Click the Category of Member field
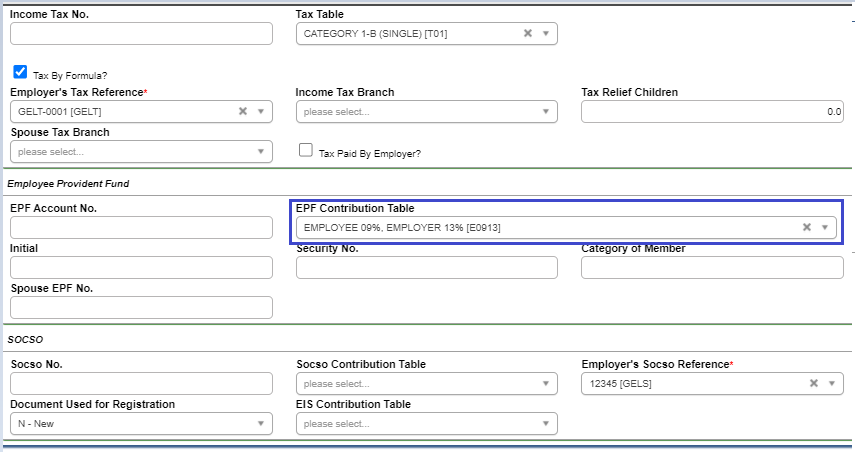 pyautogui.click(x=712, y=267)
